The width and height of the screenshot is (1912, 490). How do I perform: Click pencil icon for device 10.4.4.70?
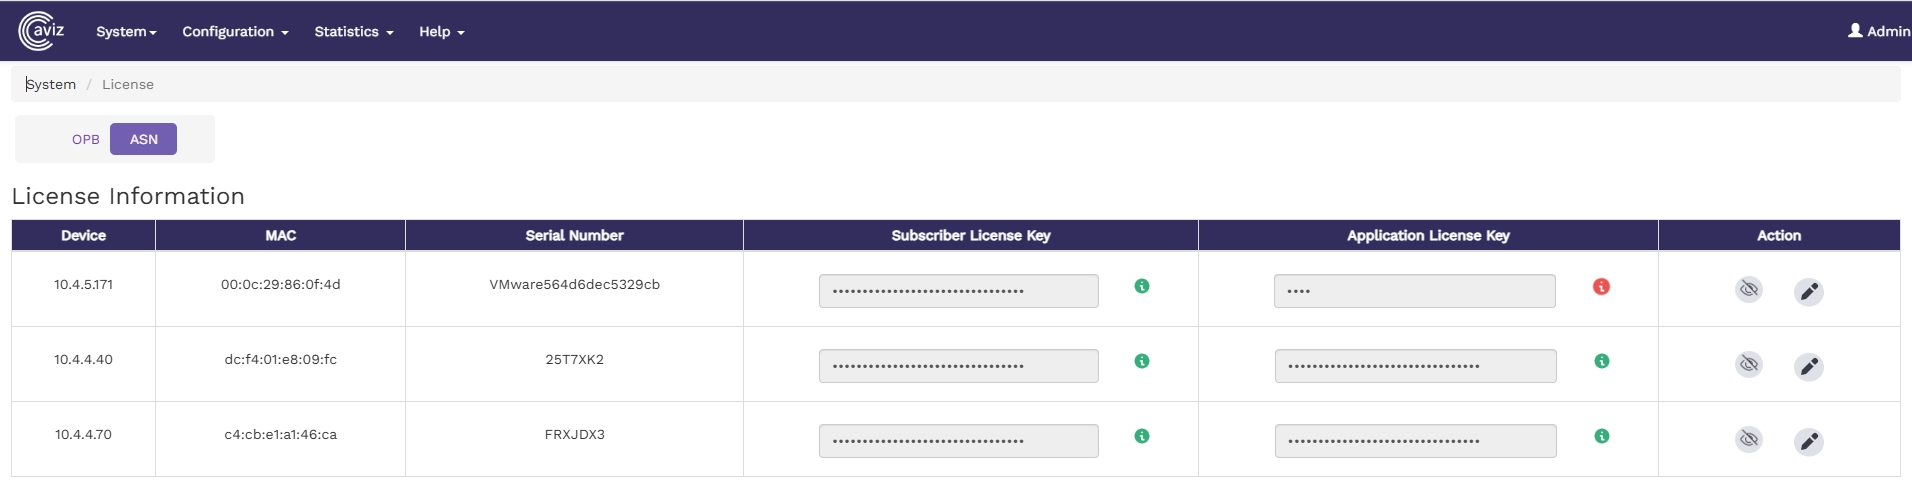(1808, 442)
